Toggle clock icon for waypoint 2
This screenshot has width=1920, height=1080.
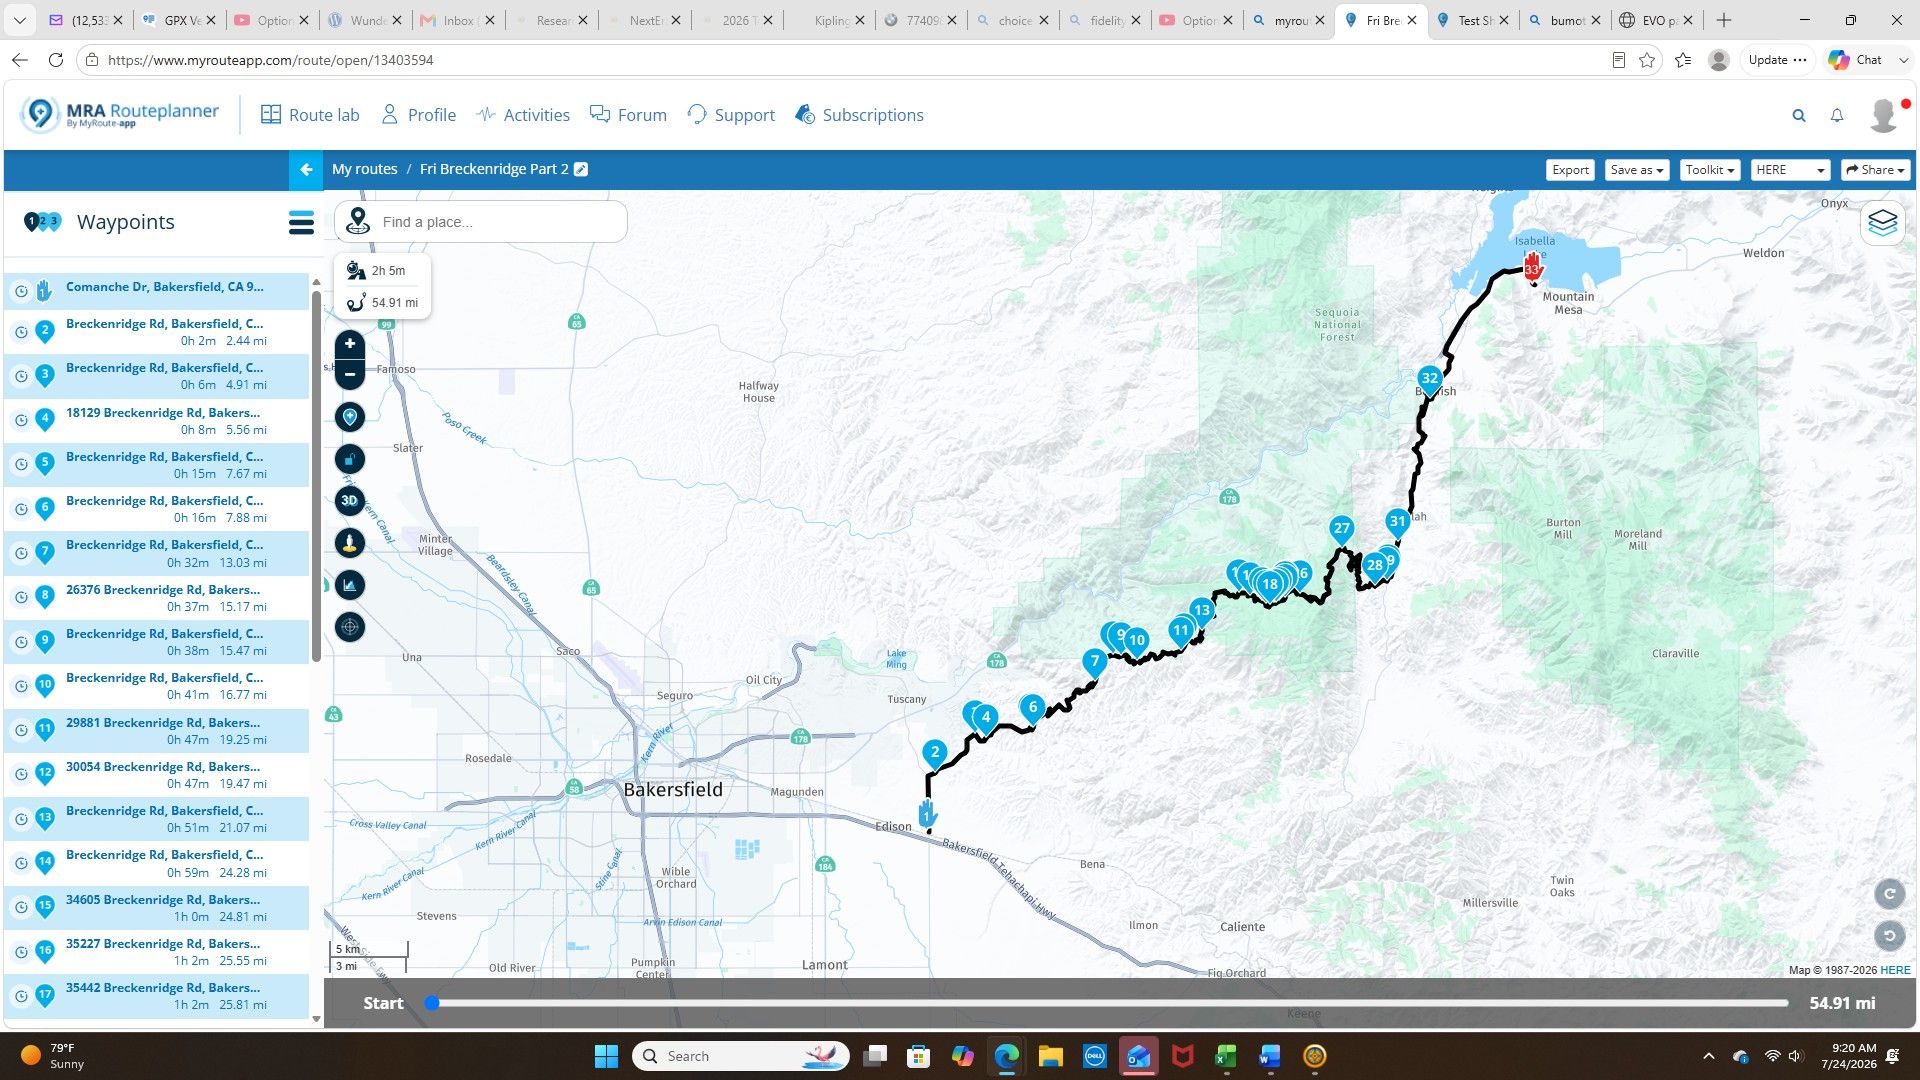[x=21, y=332]
